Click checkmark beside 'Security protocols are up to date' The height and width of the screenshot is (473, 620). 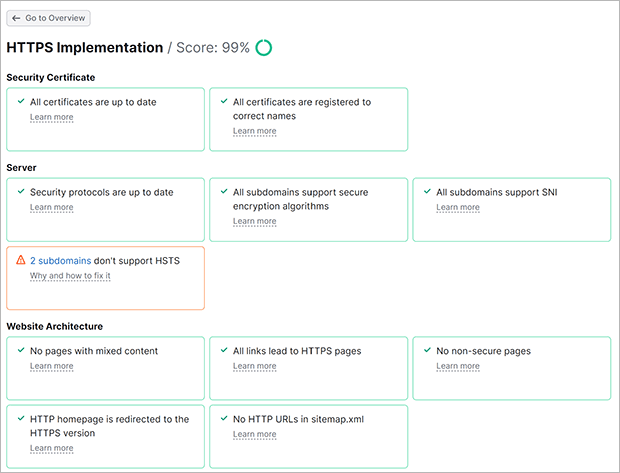21,191
